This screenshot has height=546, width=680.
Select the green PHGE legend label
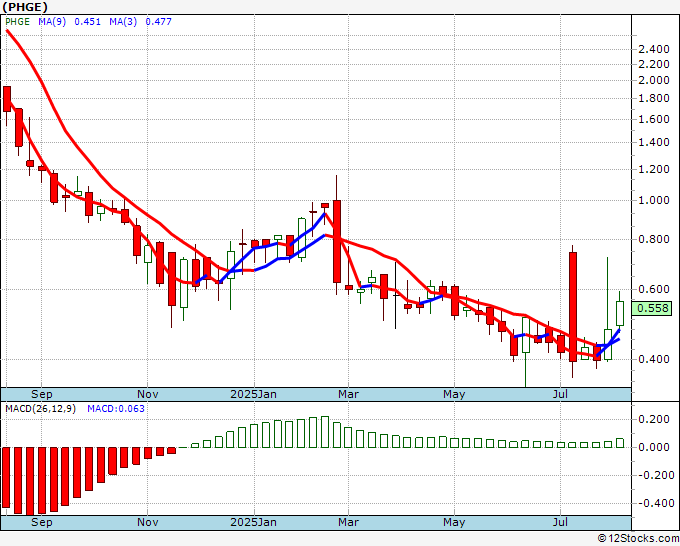click(17, 21)
